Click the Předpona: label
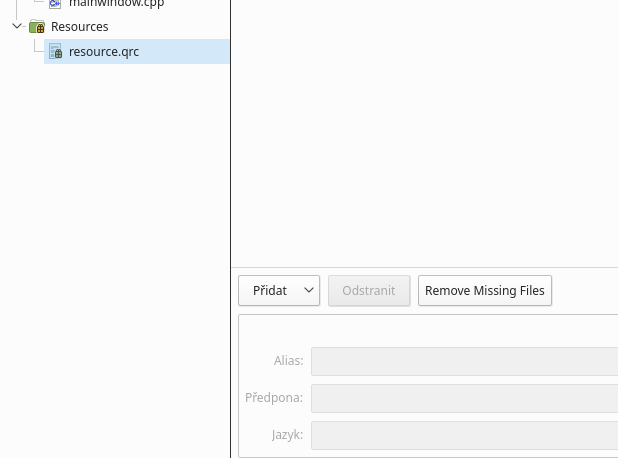618x458 pixels. 274,398
